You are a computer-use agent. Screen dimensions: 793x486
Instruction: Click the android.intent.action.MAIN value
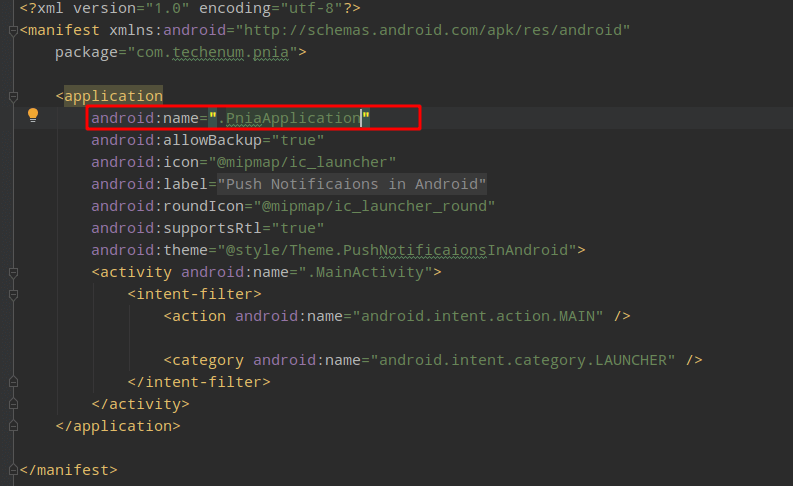(478, 316)
